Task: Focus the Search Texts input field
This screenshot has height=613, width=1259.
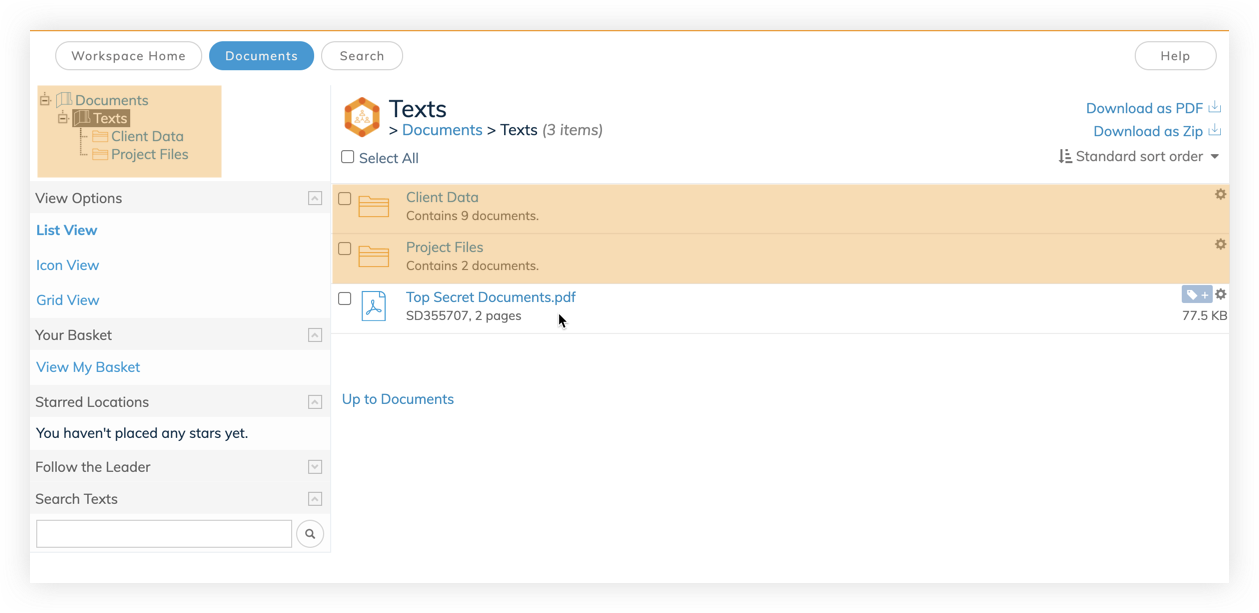Action: point(164,534)
